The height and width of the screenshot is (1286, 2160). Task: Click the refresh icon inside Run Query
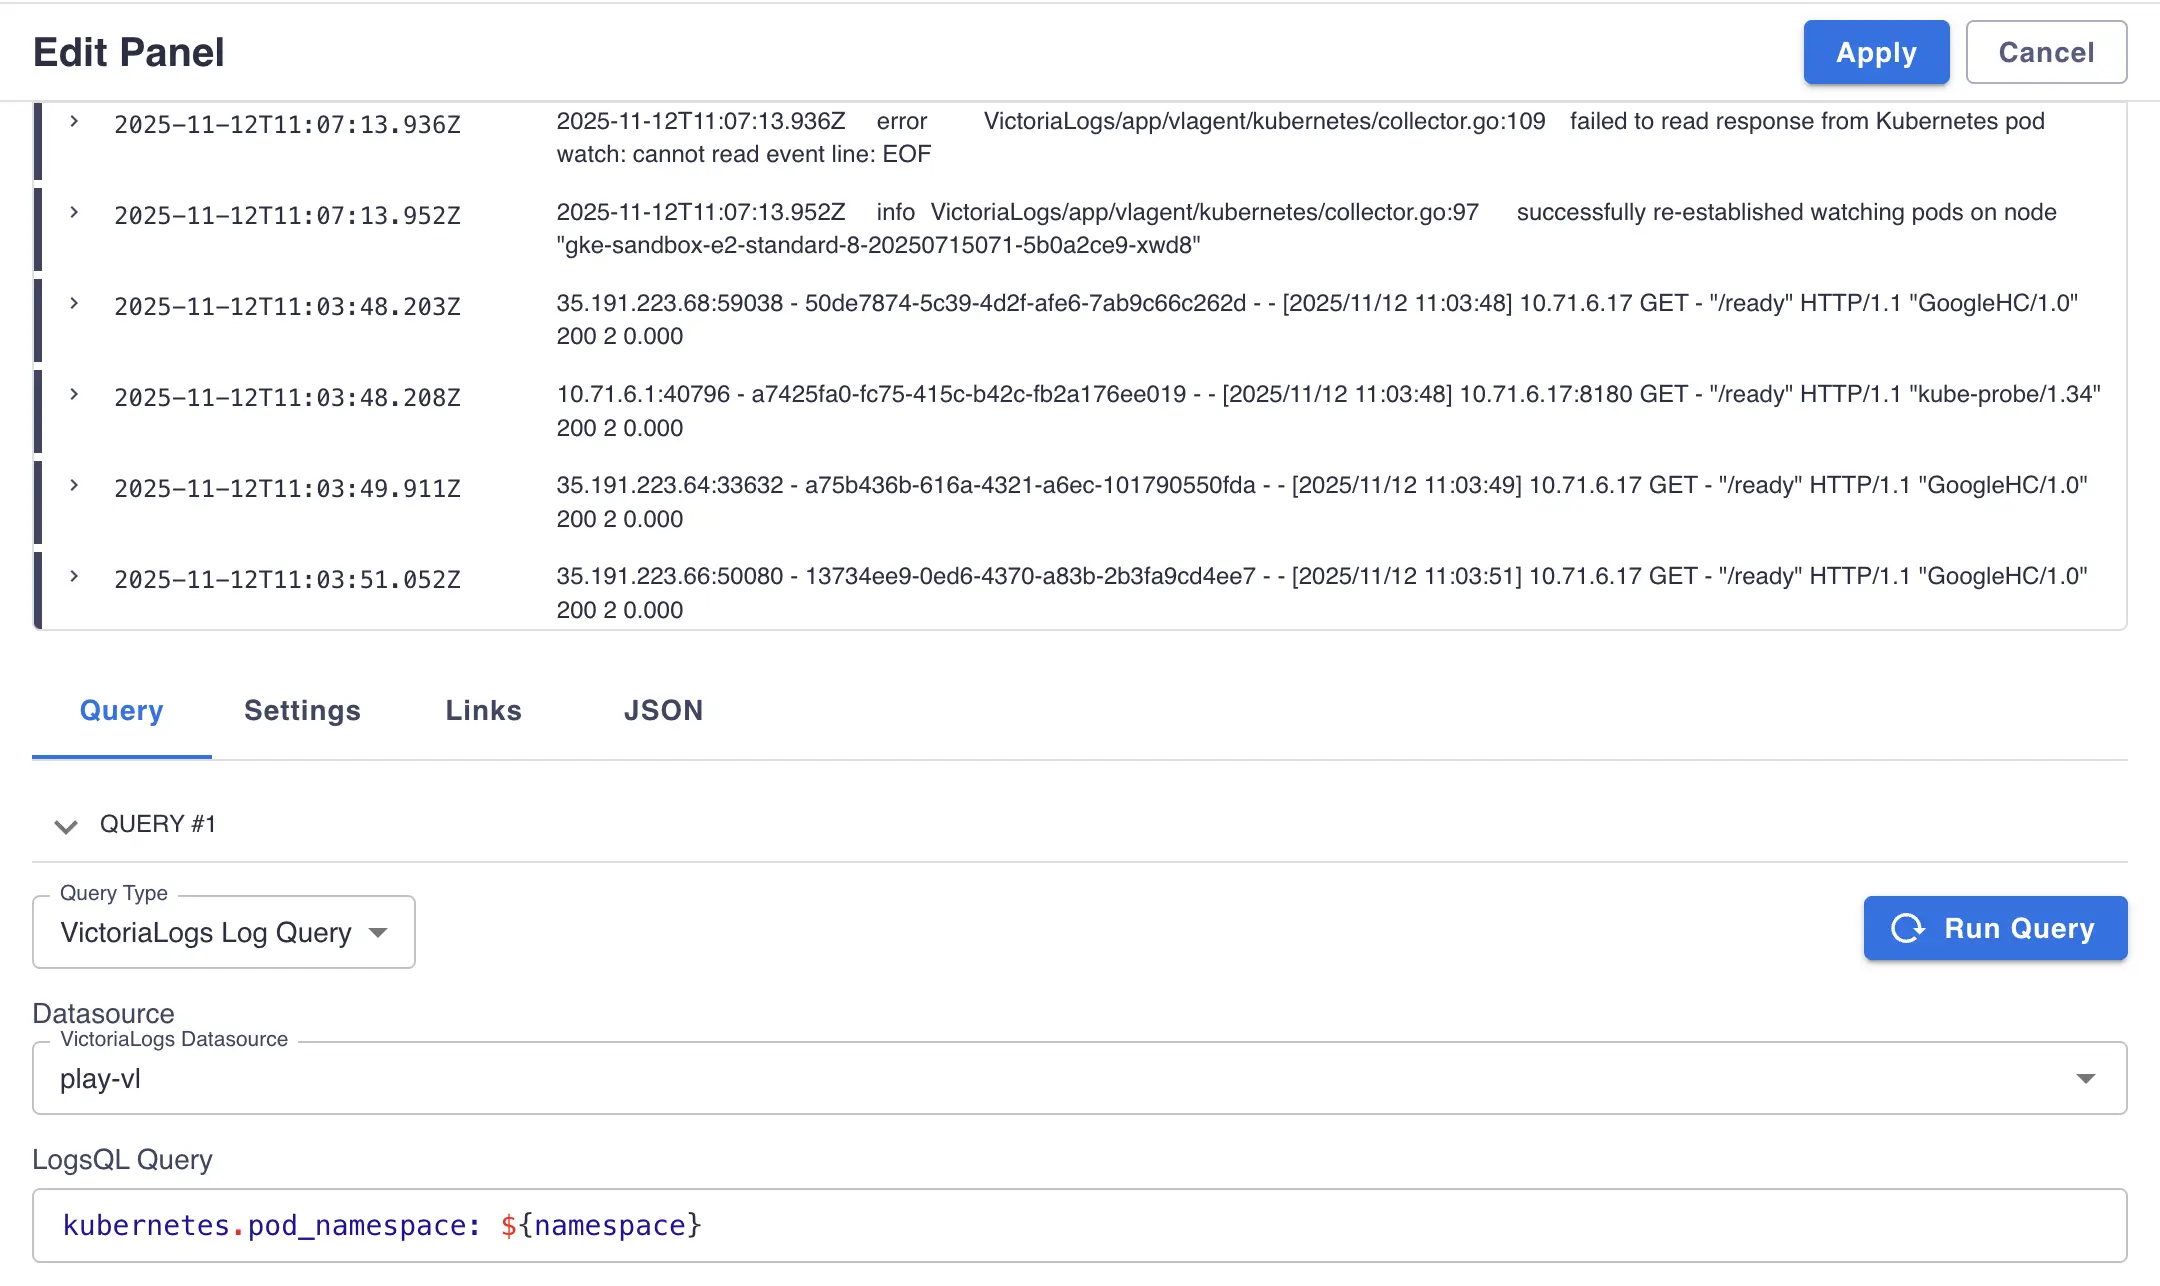(1911, 928)
